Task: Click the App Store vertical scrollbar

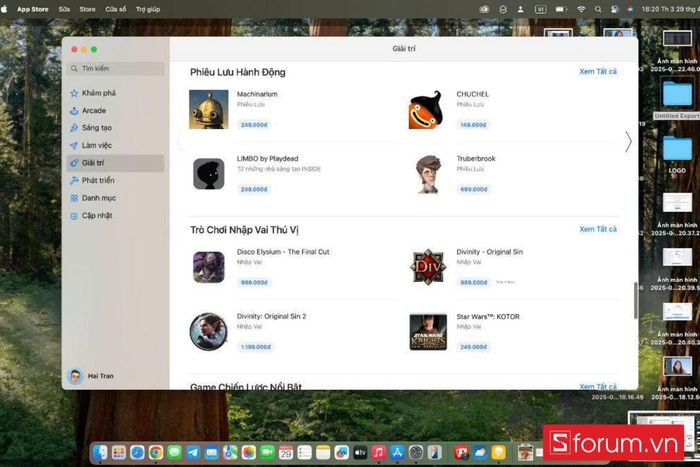Action: (x=636, y=300)
